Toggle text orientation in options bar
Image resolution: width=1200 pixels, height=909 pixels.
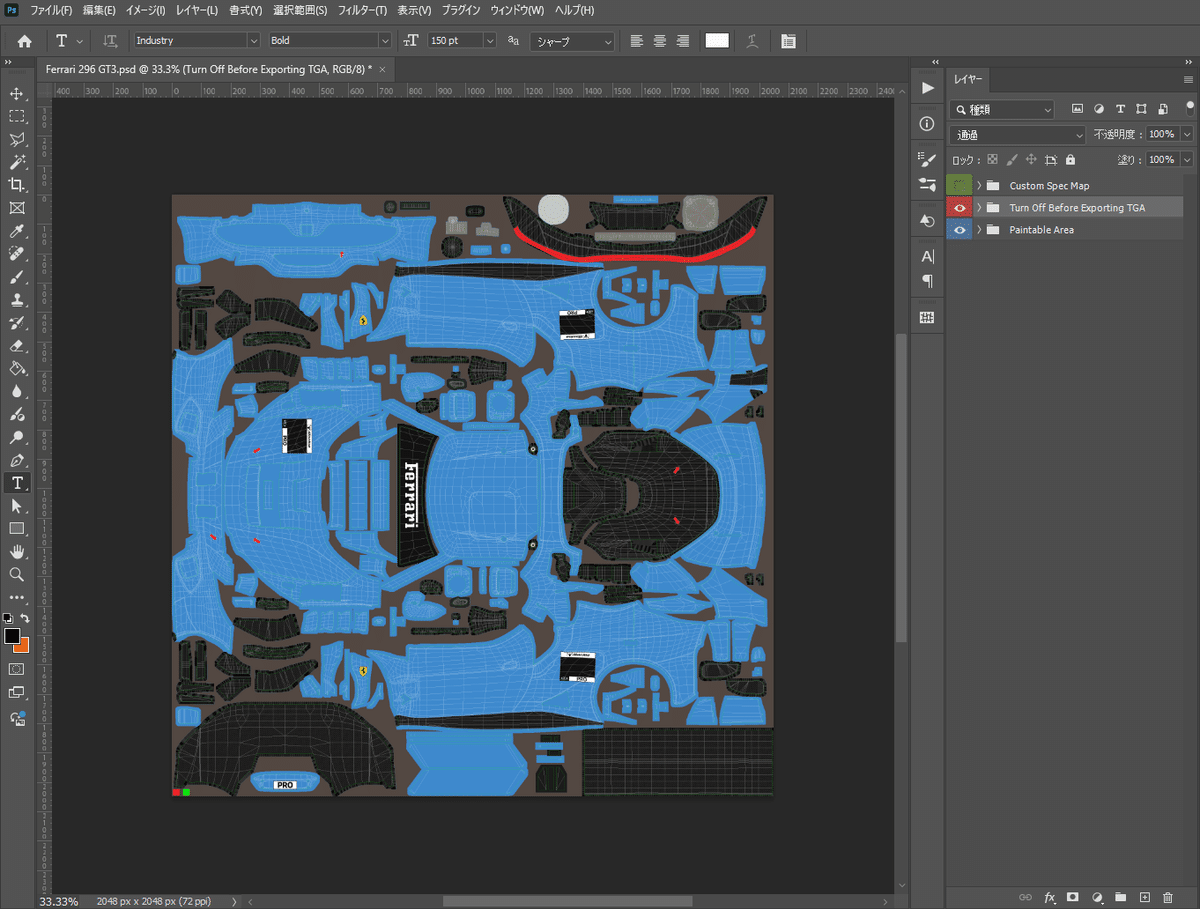click(111, 41)
